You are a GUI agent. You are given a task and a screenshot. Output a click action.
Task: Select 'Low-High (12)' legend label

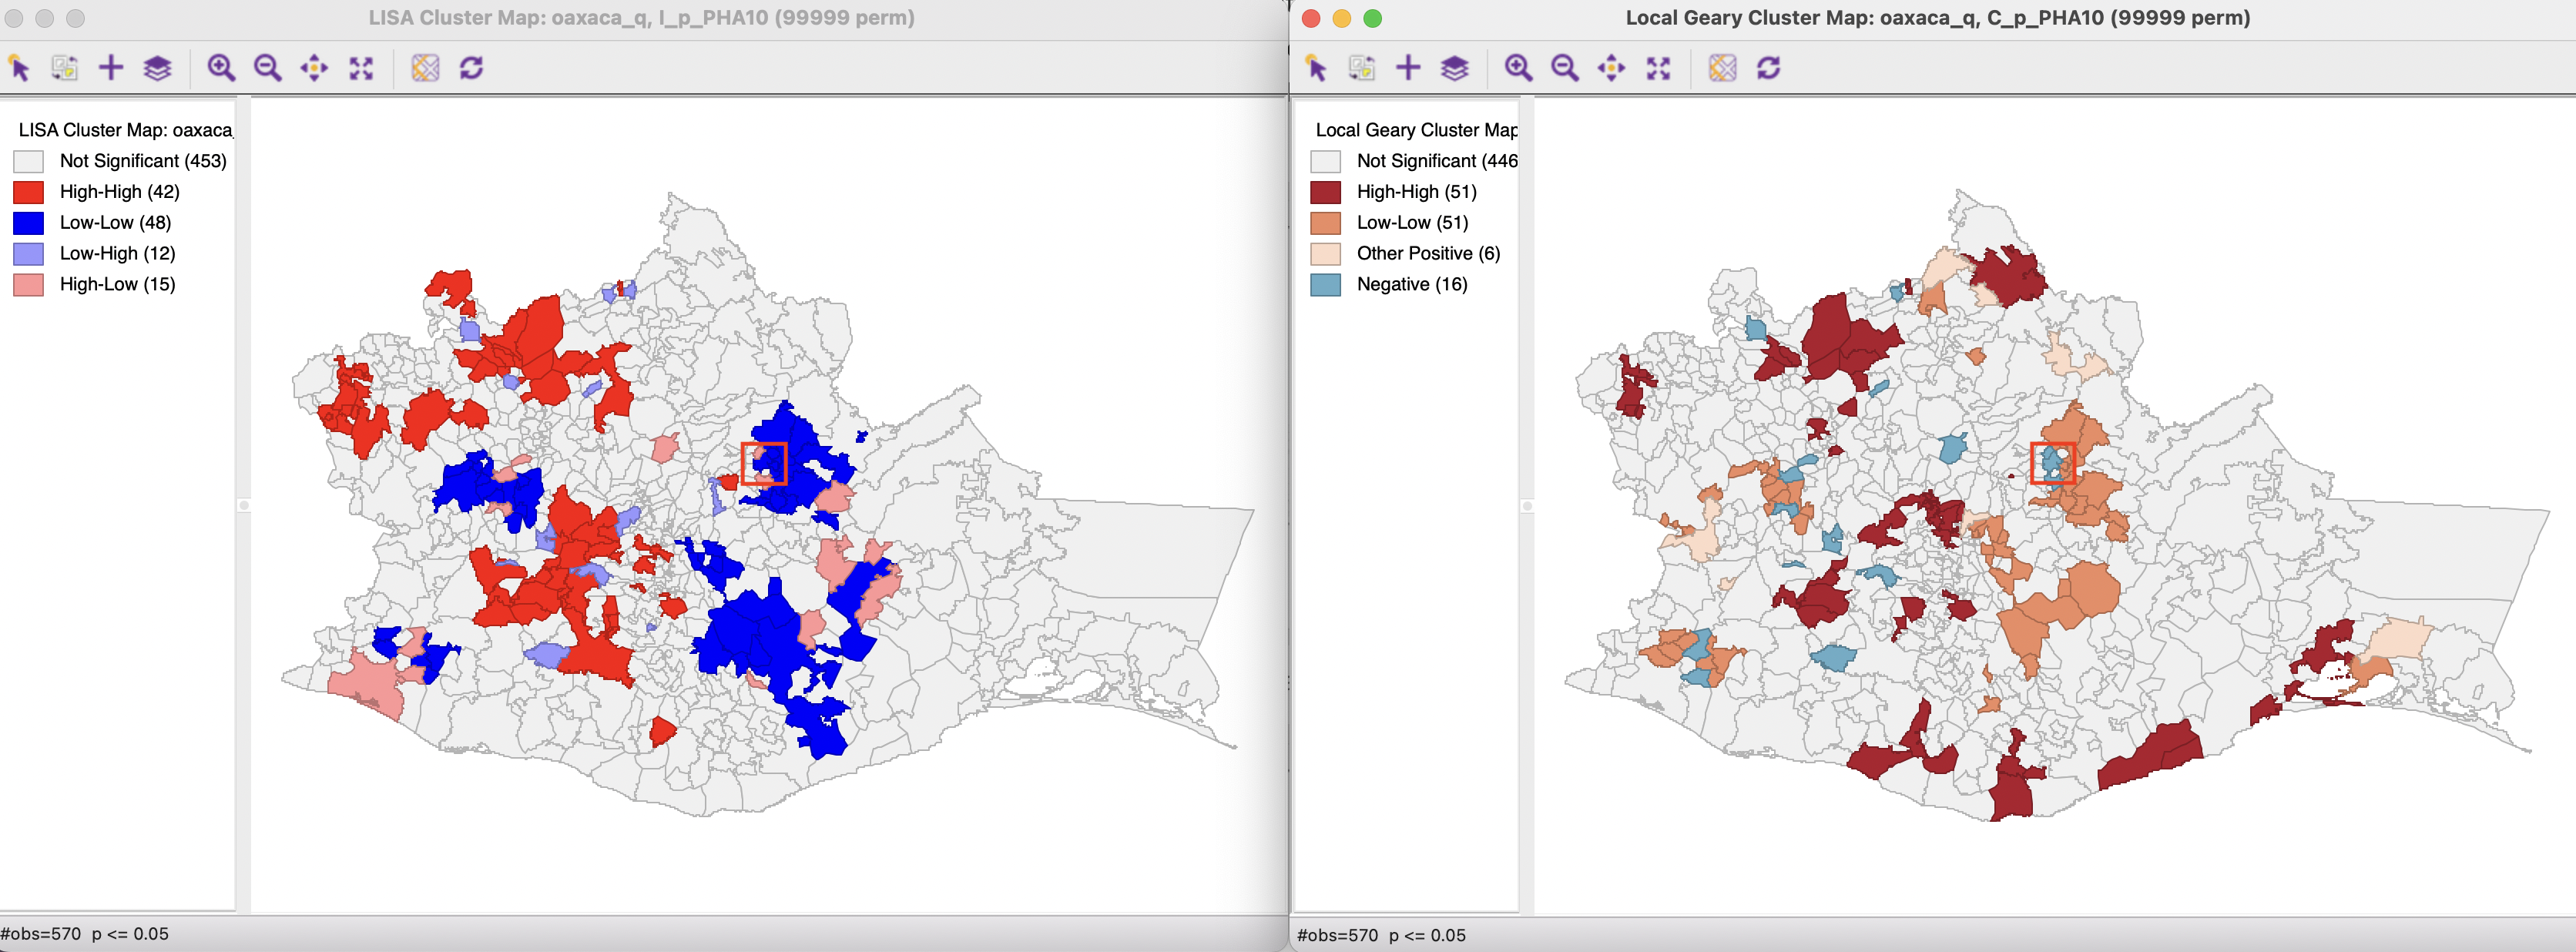[117, 254]
